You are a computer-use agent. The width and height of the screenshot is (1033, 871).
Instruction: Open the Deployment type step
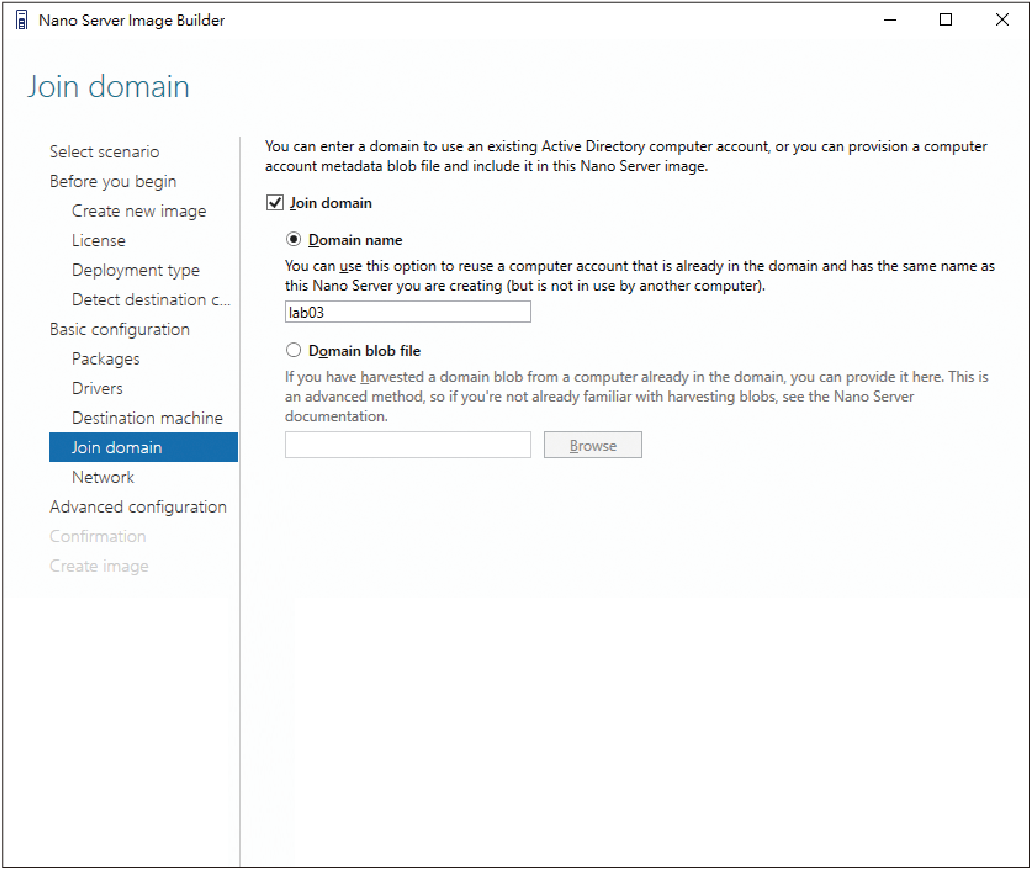pyautogui.click(x=136, y=270)
